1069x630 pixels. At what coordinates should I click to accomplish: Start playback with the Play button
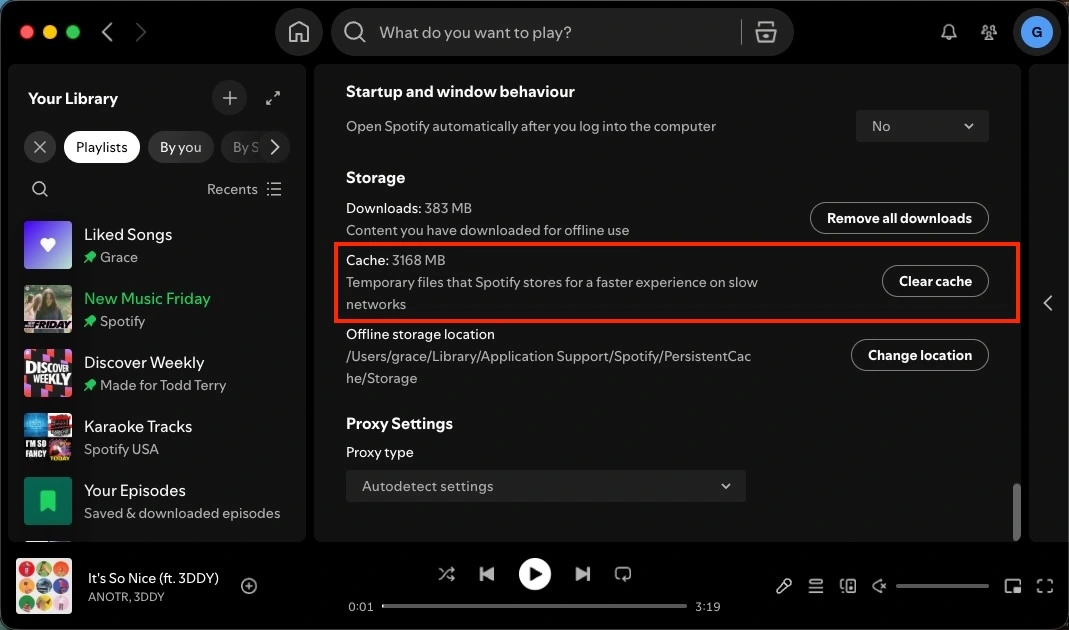(x=534, y=574)
